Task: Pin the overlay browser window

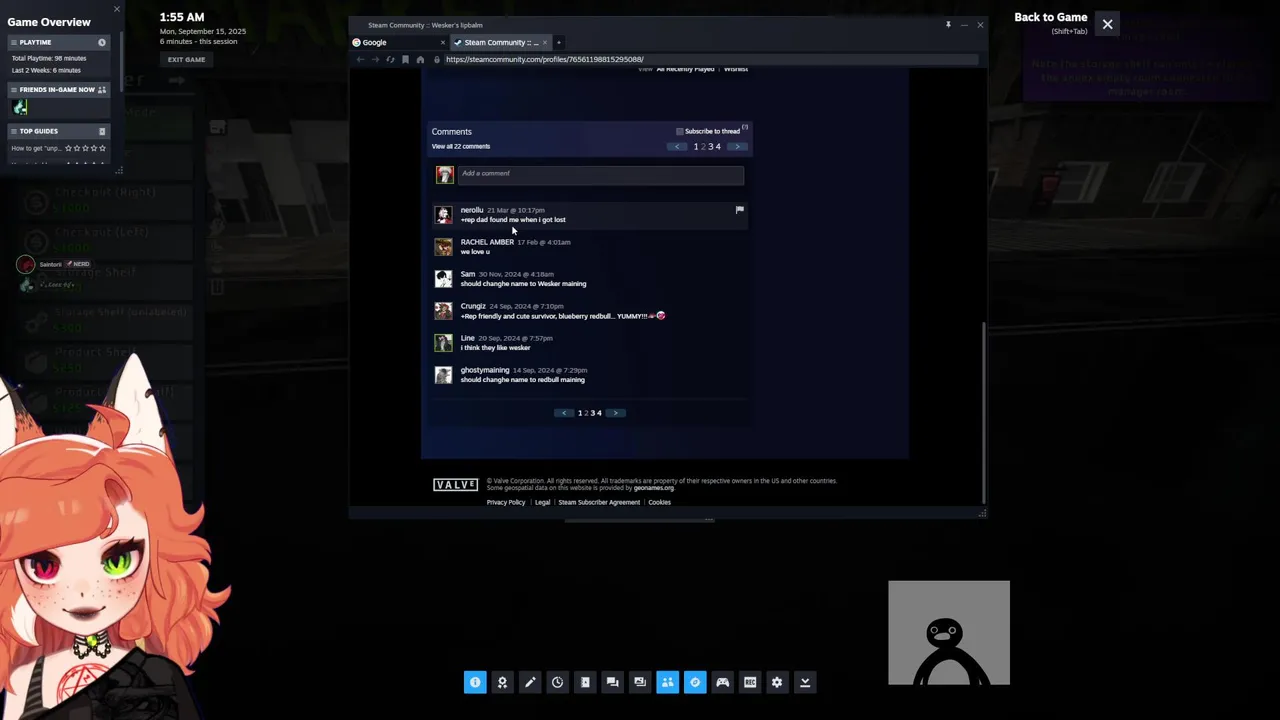Action: click(x=948, y=24)
